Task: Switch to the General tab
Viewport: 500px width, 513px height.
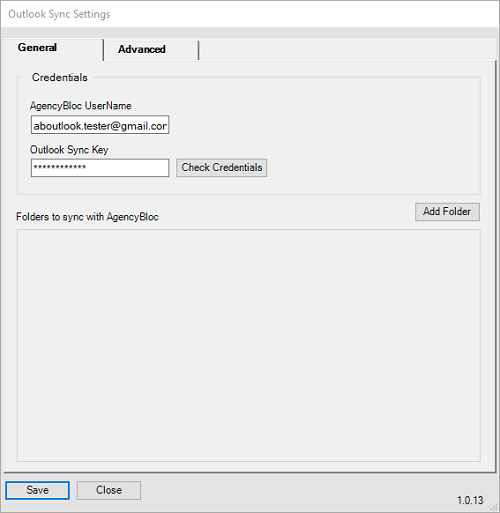Action: (x=53, y=49)
